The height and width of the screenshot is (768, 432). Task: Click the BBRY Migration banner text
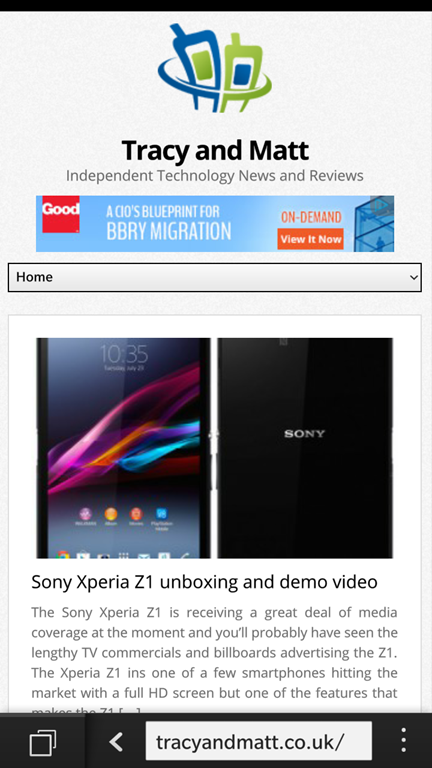coord(168,231)
